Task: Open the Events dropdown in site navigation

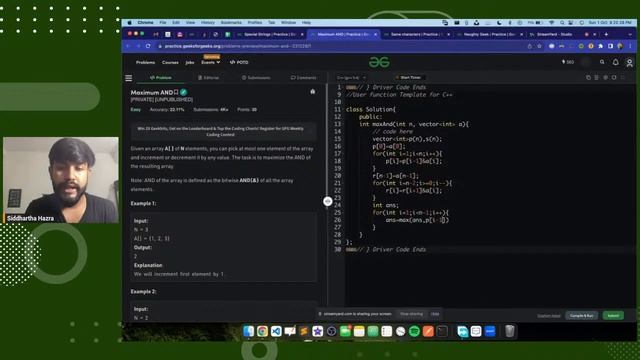Action: [211, 62]
